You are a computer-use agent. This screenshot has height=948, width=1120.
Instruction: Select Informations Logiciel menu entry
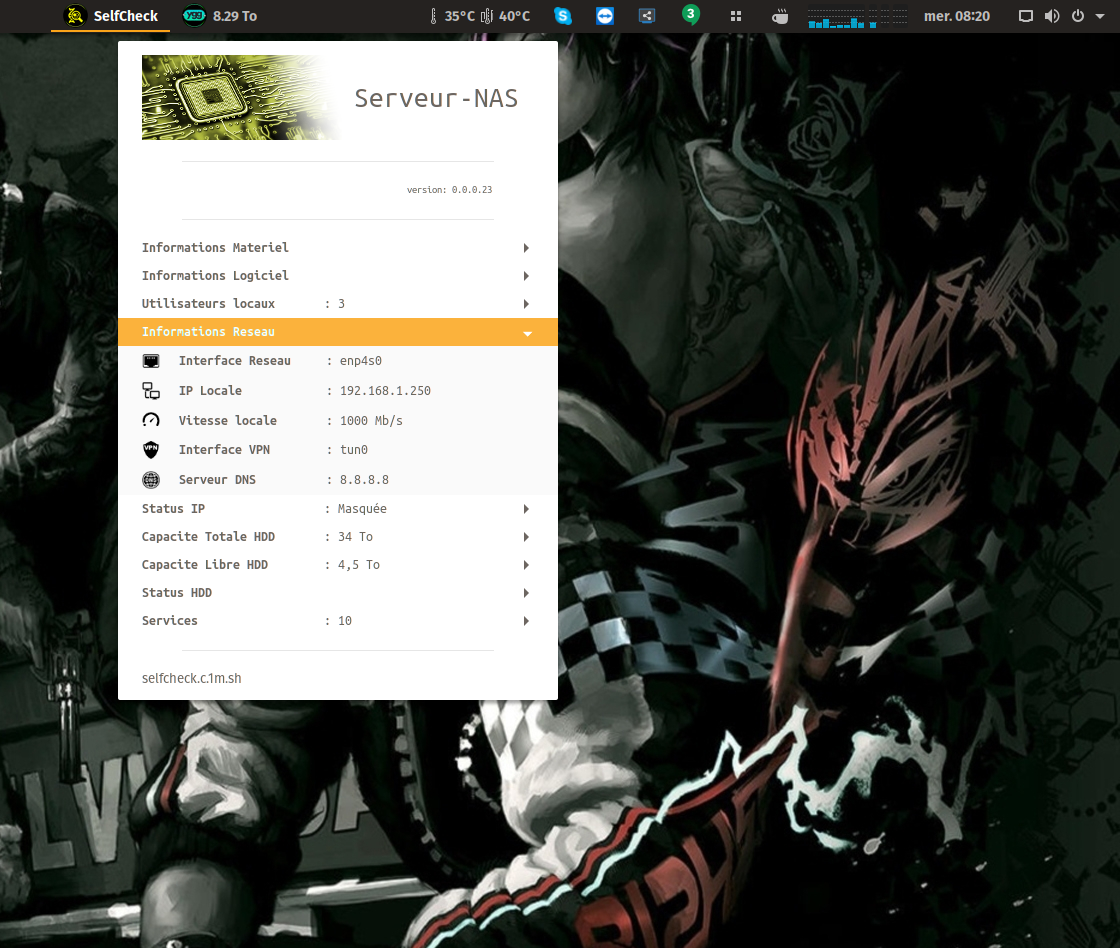pyautogui.click(x=338, y=276)
